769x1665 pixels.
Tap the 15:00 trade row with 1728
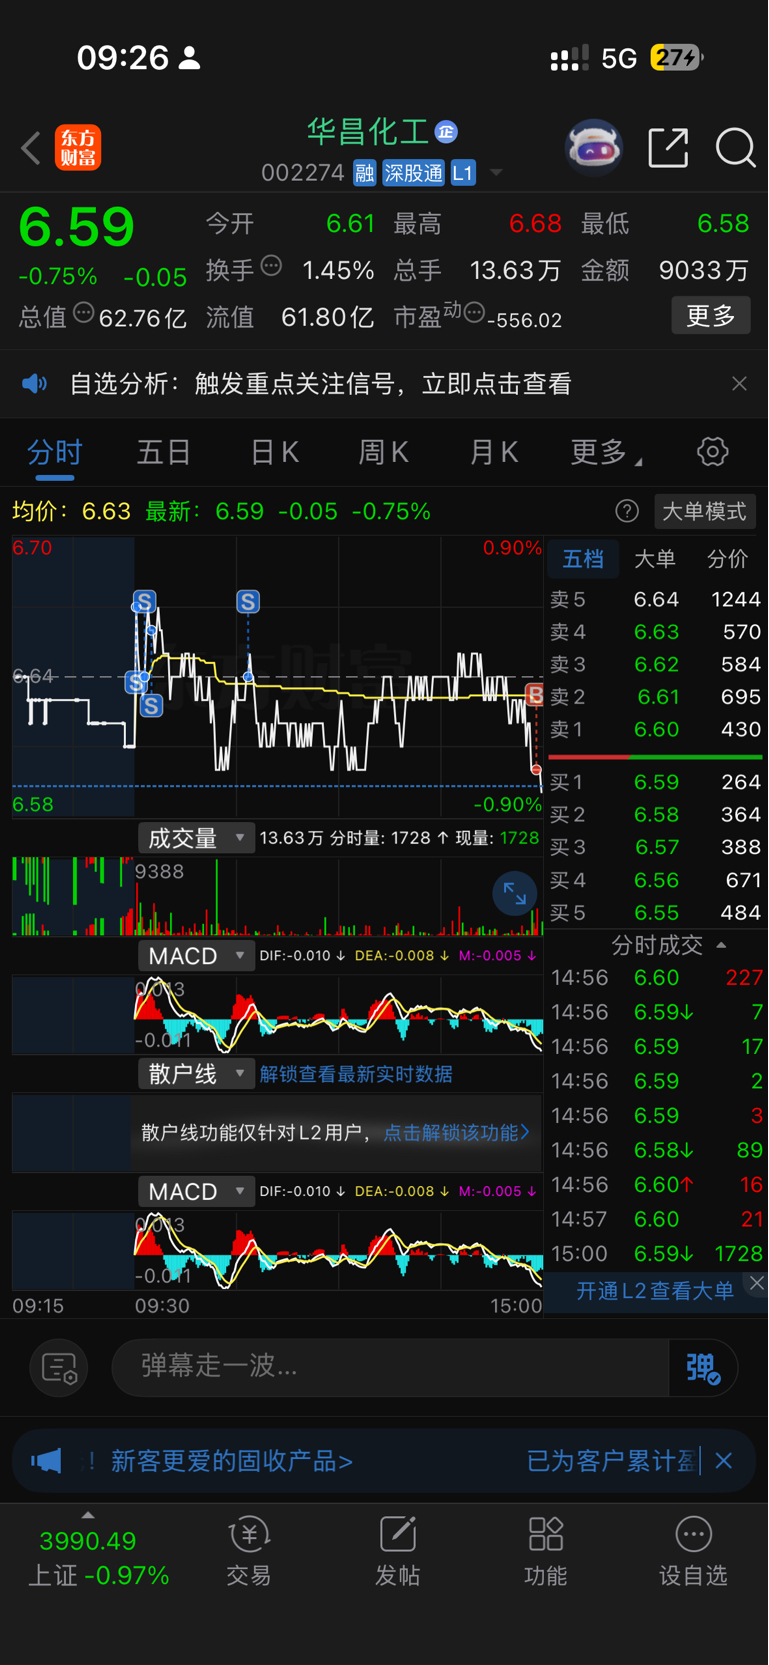pos(656,1254)
